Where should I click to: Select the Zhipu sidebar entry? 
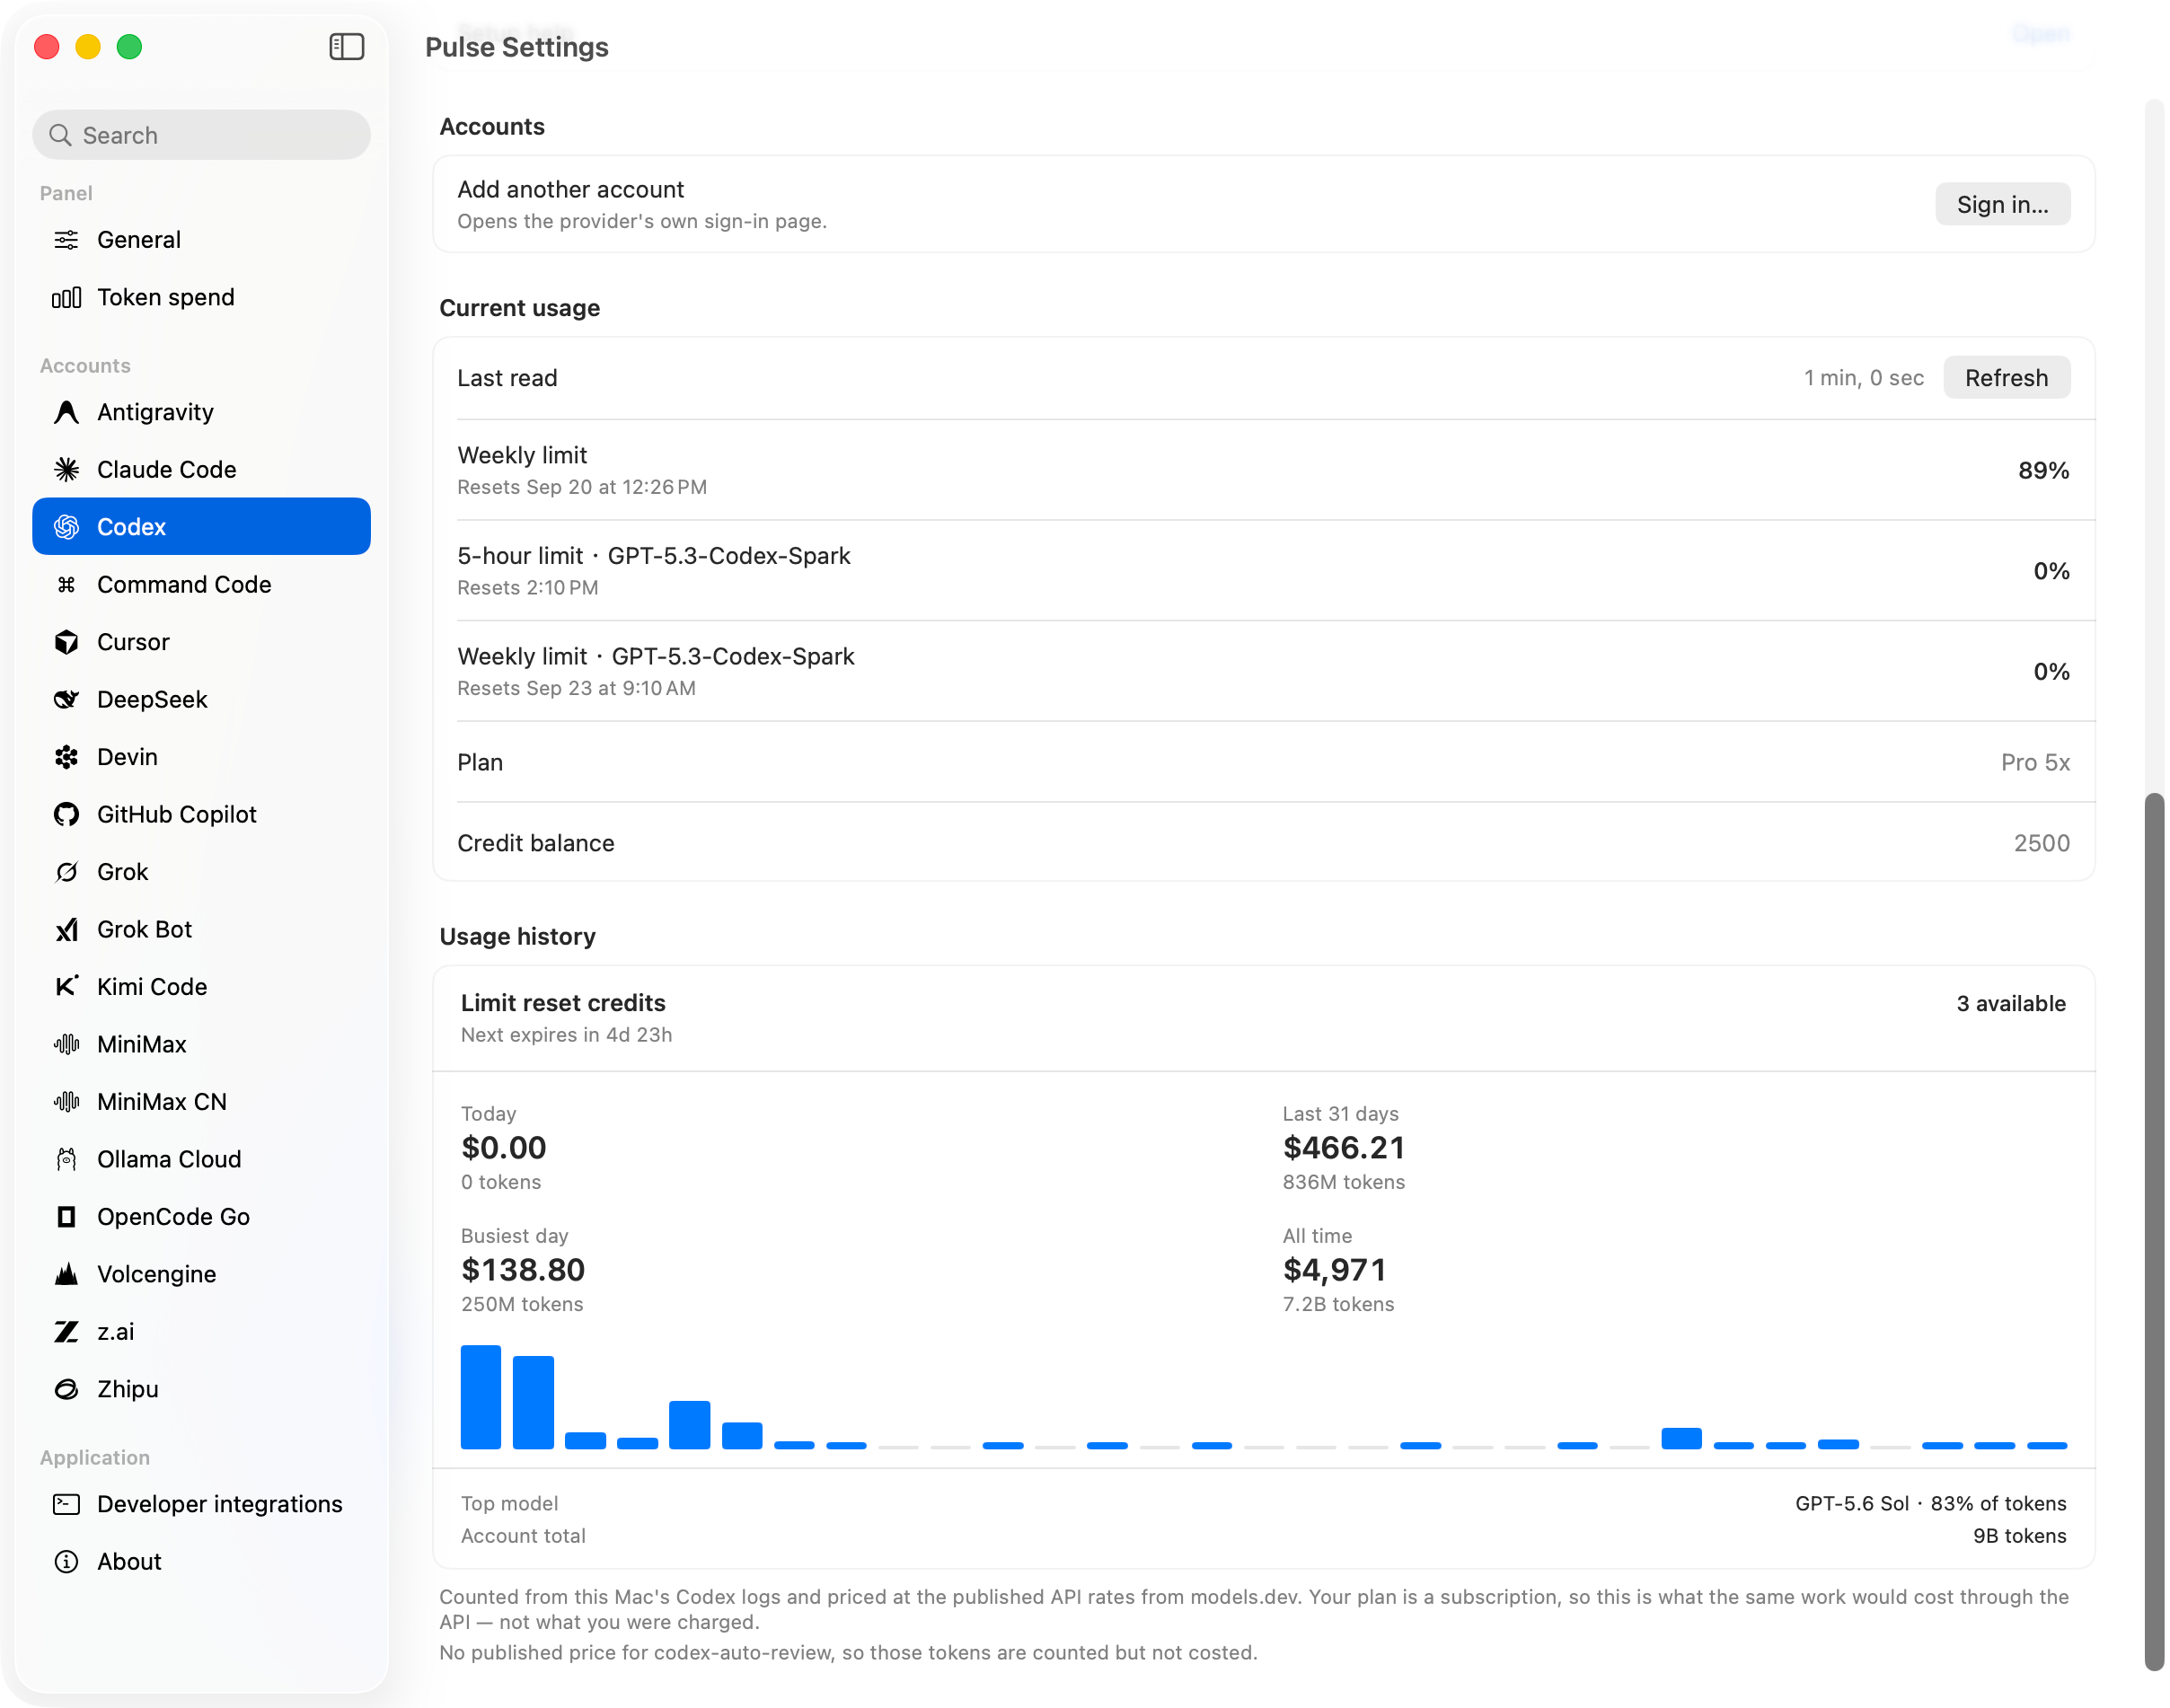(x=201, y=1389)
